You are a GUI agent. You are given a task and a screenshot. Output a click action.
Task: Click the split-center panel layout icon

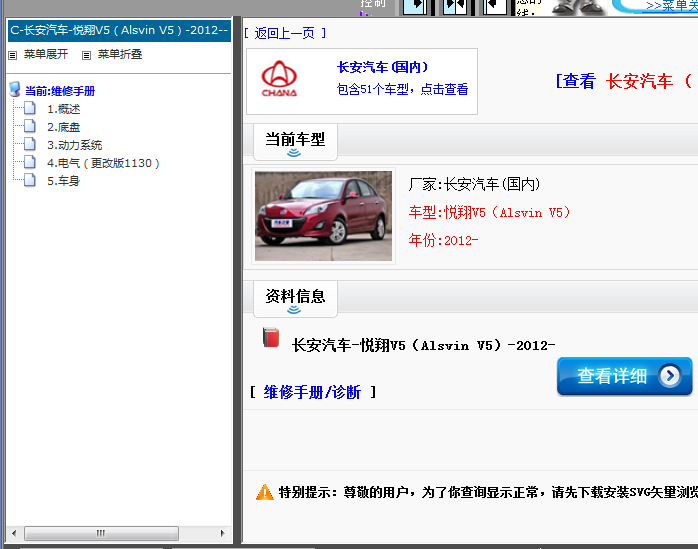click(455, 6)
